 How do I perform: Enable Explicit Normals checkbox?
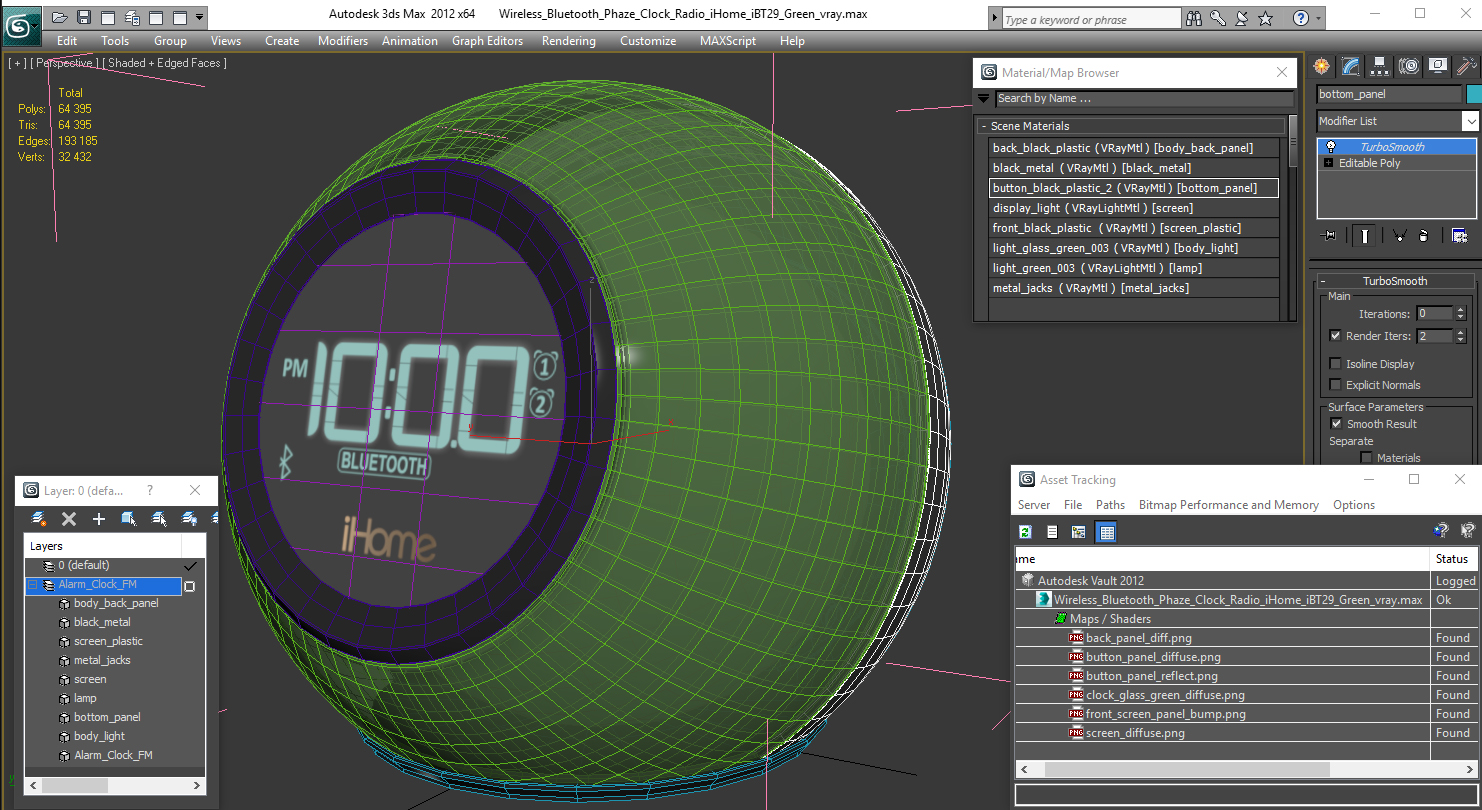[x=1336, y=385]
